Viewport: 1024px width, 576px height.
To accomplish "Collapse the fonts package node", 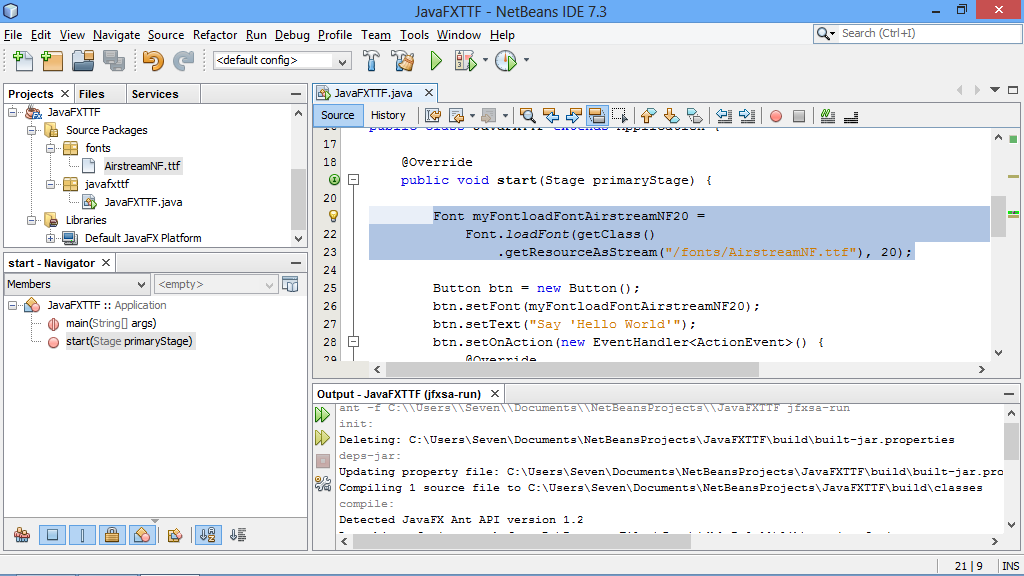I will (x=50, y=148).
